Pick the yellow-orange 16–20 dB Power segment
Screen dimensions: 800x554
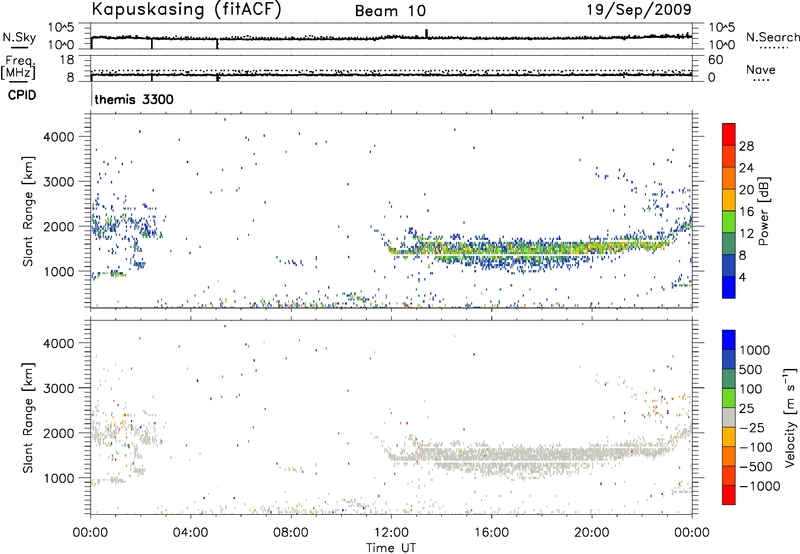pyautogui.click(x=729, y=199)
